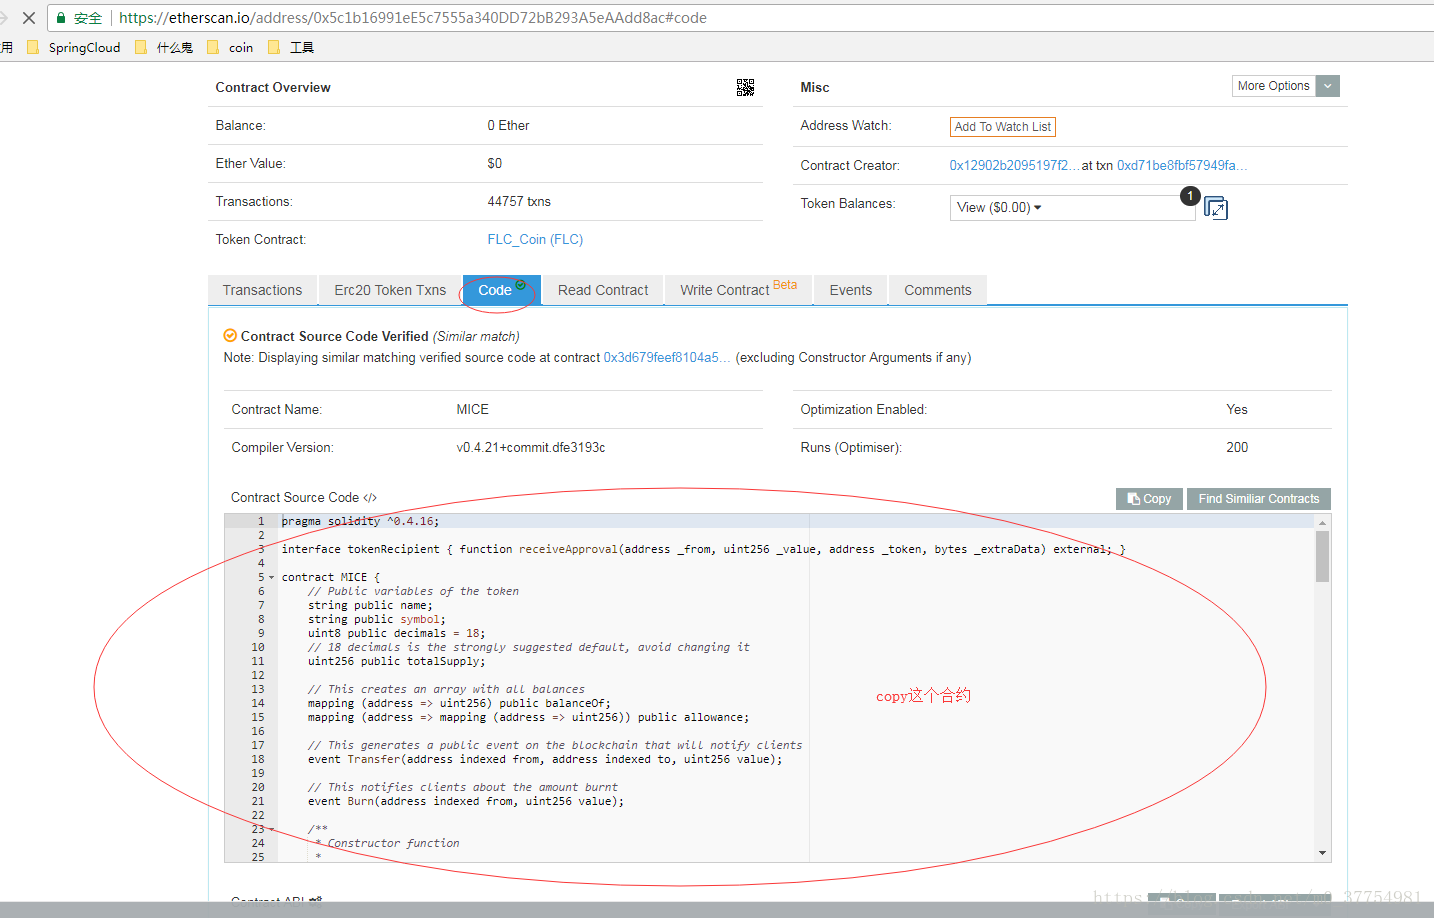Click the pragma solidity line in code editor

(360, 521)
